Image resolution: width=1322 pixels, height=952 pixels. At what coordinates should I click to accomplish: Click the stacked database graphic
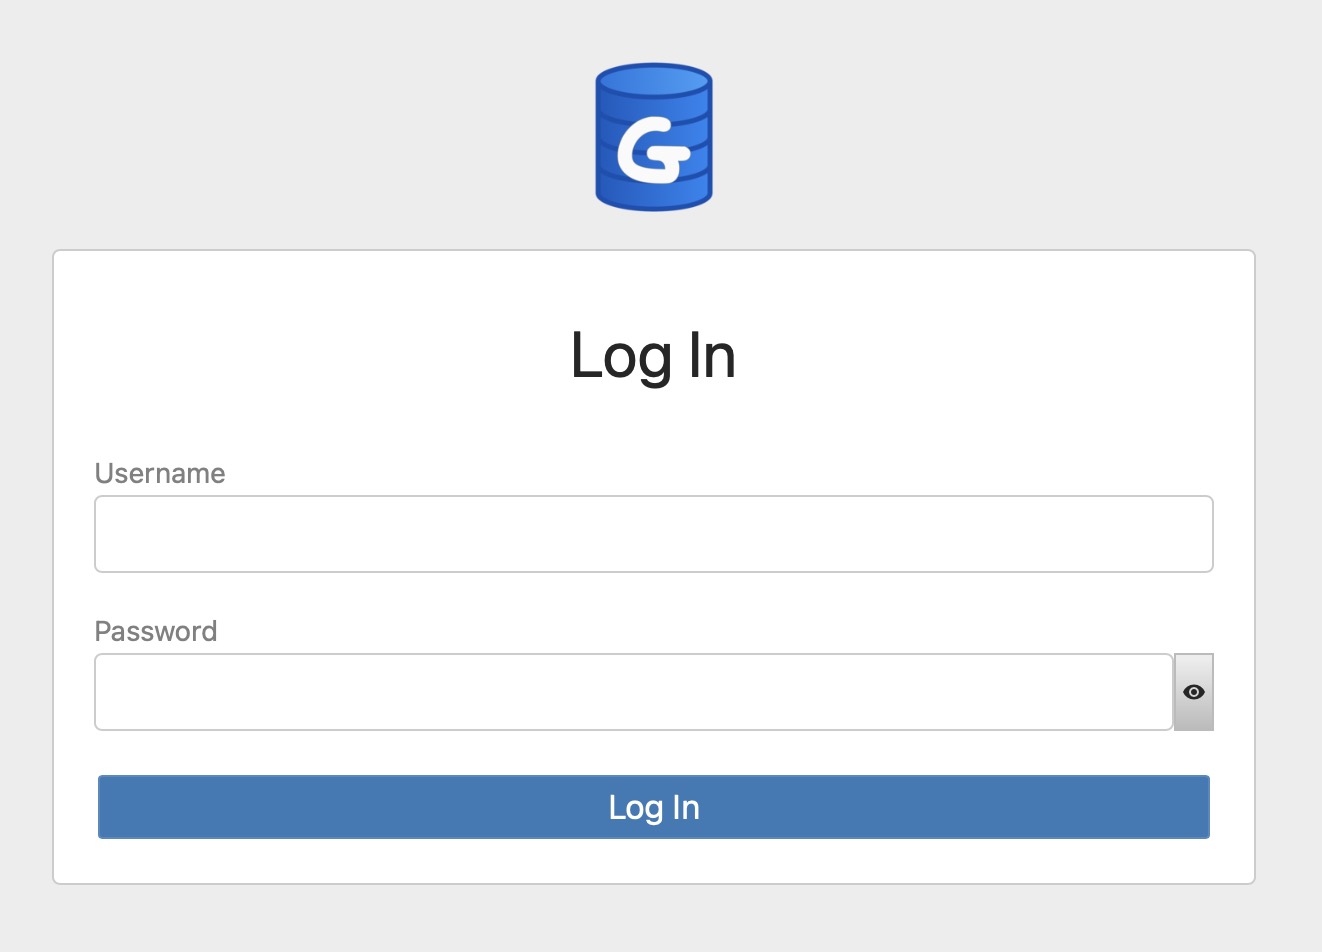tap(653, 138)
